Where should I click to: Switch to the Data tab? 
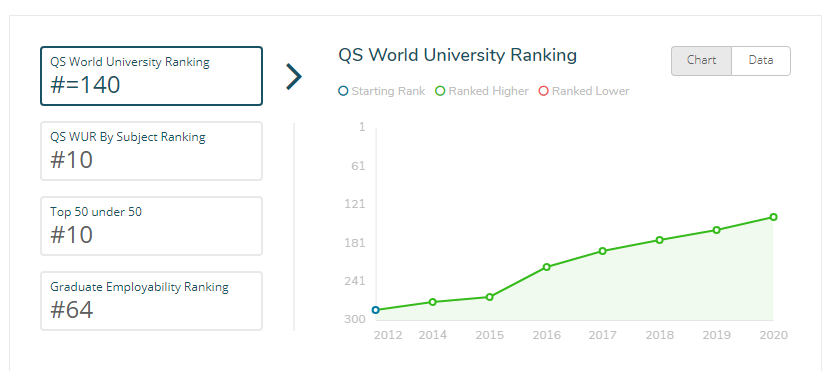click(x=761, y=61)
